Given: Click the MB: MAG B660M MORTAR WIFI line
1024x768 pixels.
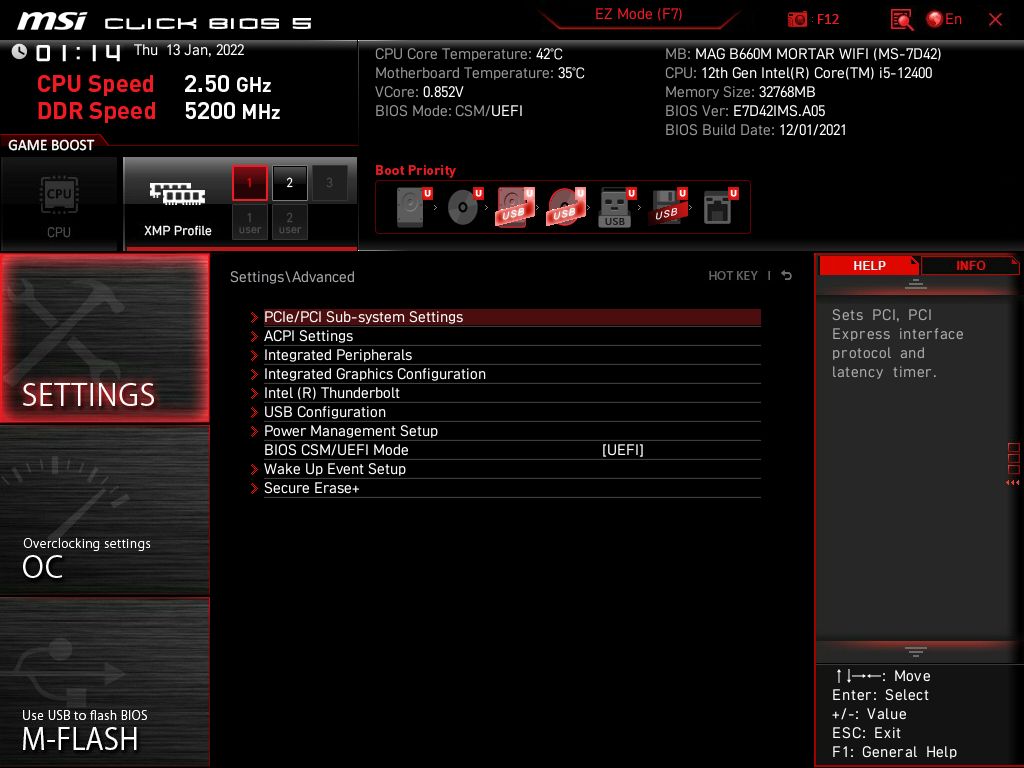Looking at the screenshot, I should click(803, 54).
